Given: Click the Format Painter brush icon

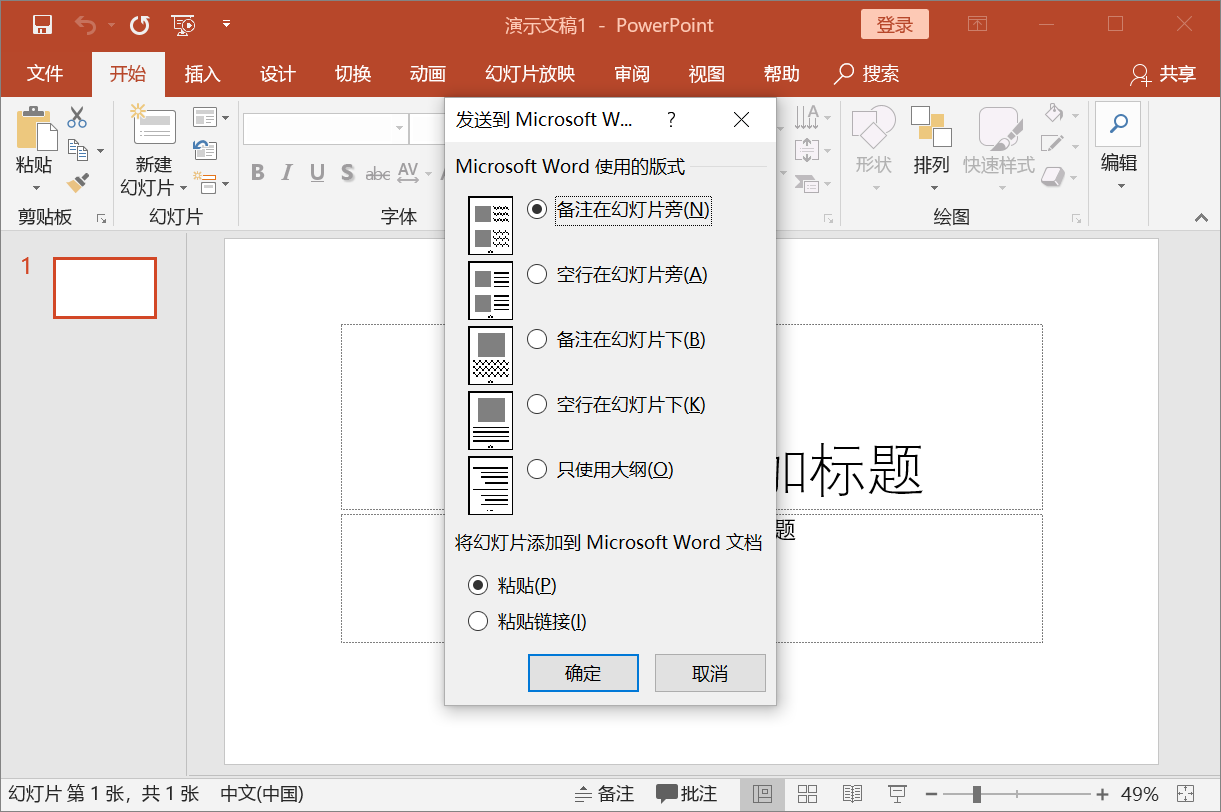Looking at the screenshot, I should click(77, 183).
